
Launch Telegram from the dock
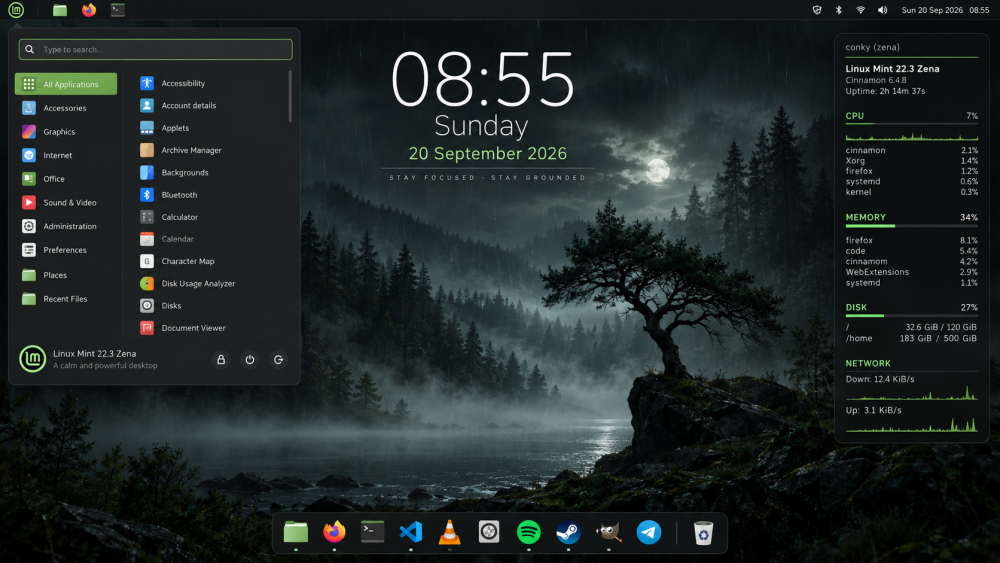pos(649,532)
